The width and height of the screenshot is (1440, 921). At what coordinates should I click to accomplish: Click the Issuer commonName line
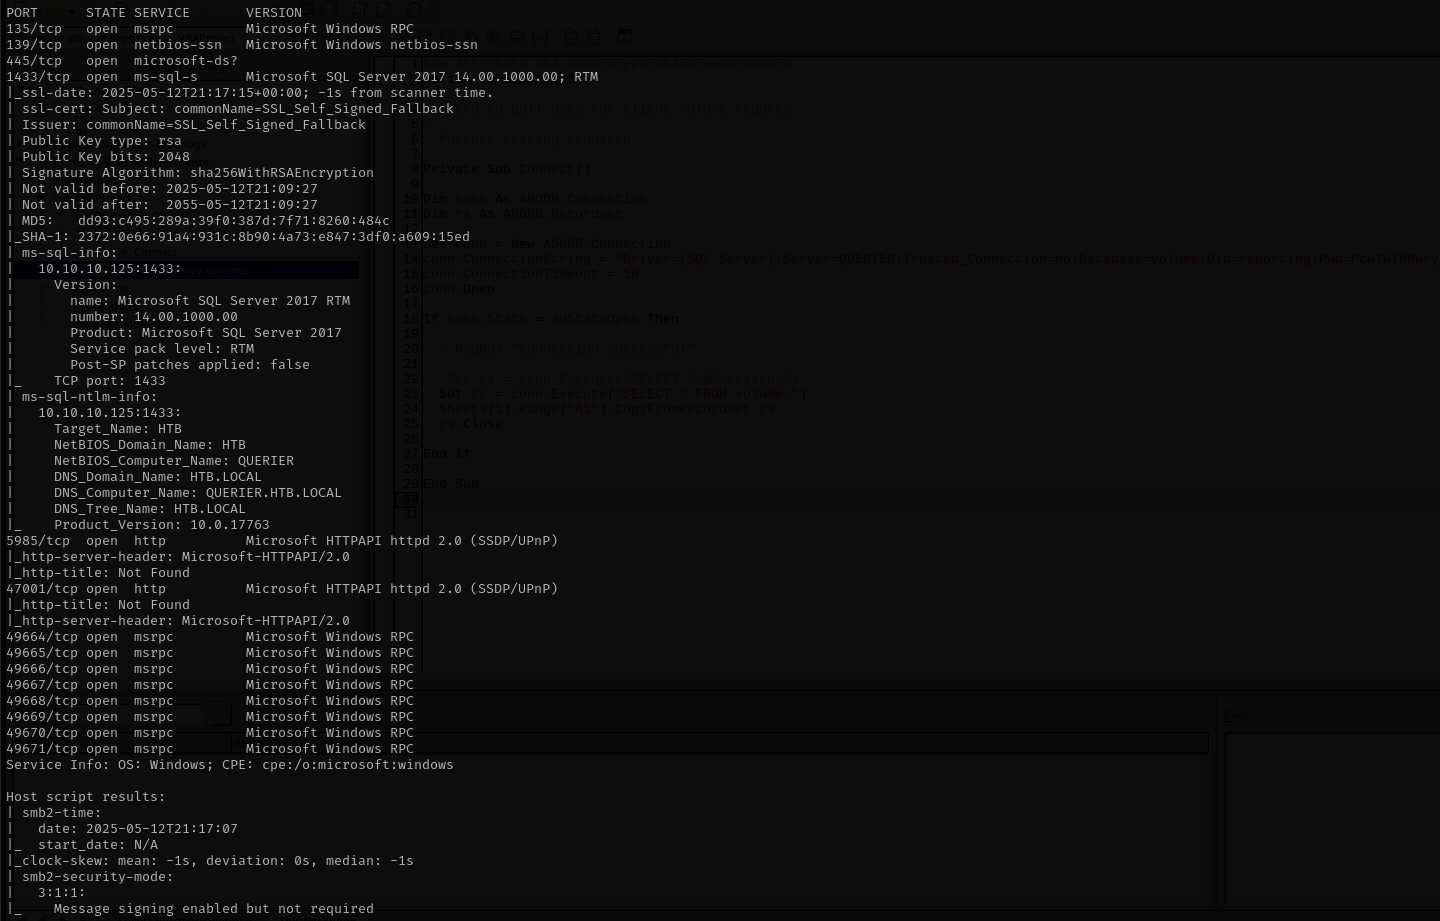(194, 125)
